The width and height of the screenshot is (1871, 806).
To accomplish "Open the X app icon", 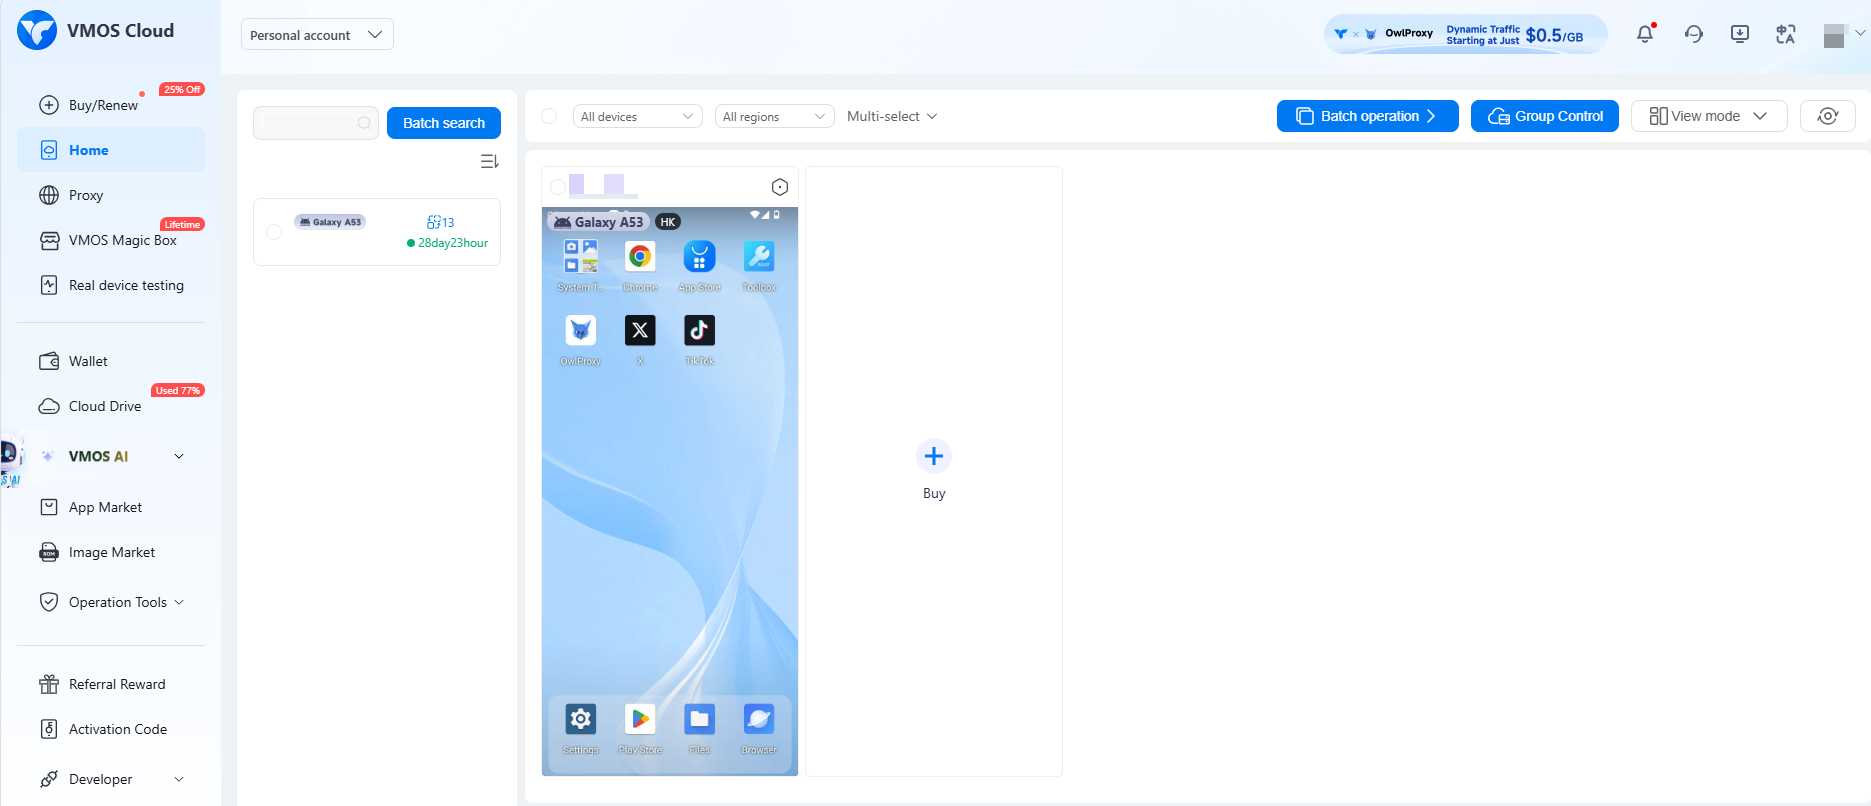I will tap(640, 331).
